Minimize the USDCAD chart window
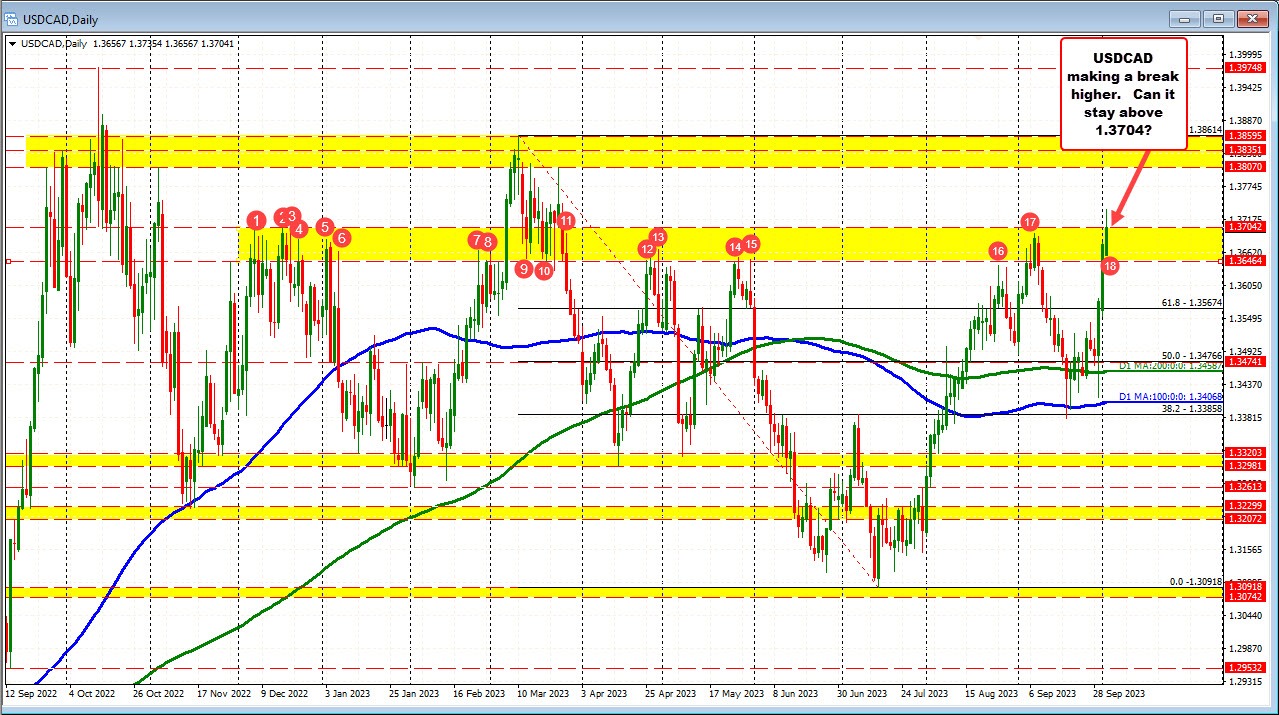 1183,18
